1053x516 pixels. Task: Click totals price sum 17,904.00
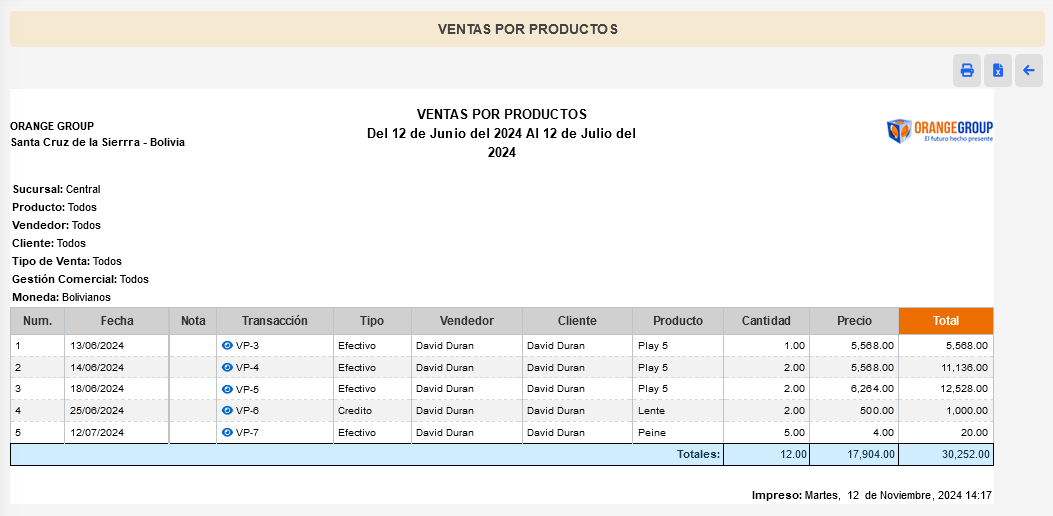870,454
